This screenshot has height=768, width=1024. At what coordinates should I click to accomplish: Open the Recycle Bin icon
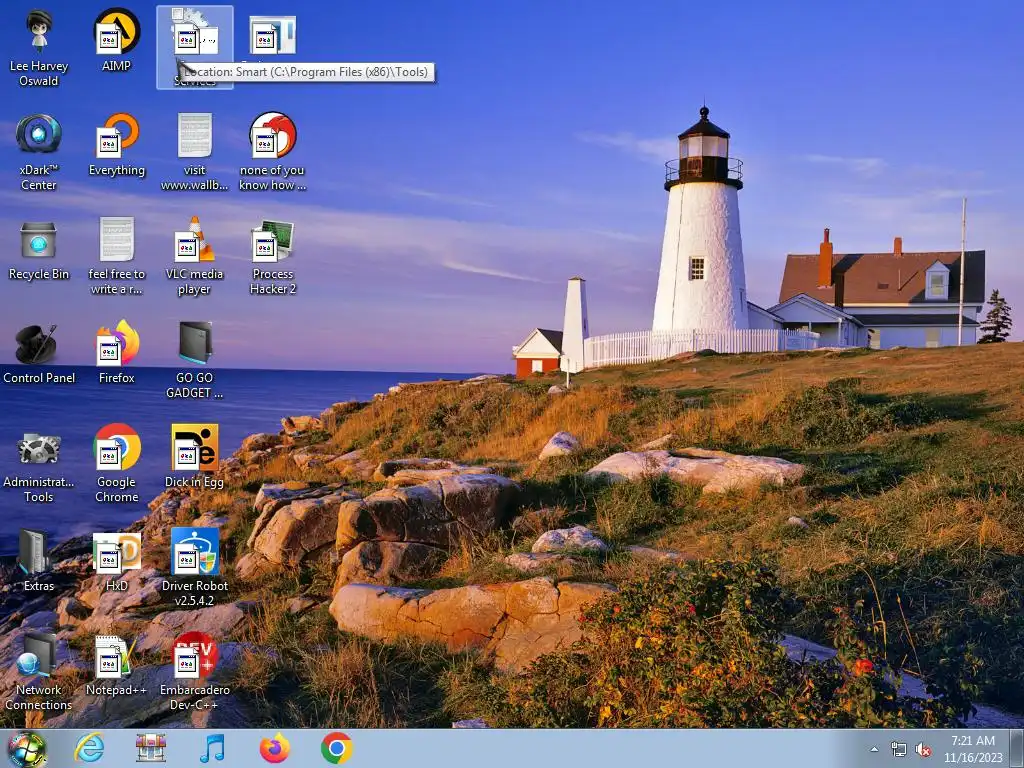tap(39, 251)
